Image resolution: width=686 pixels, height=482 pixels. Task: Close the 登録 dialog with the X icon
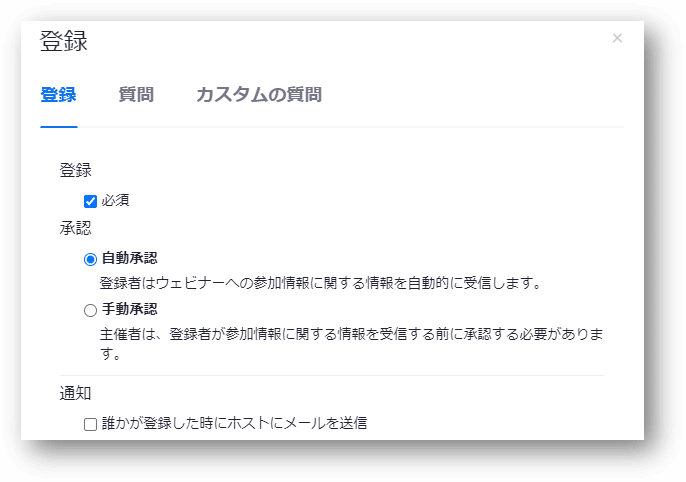617,38
